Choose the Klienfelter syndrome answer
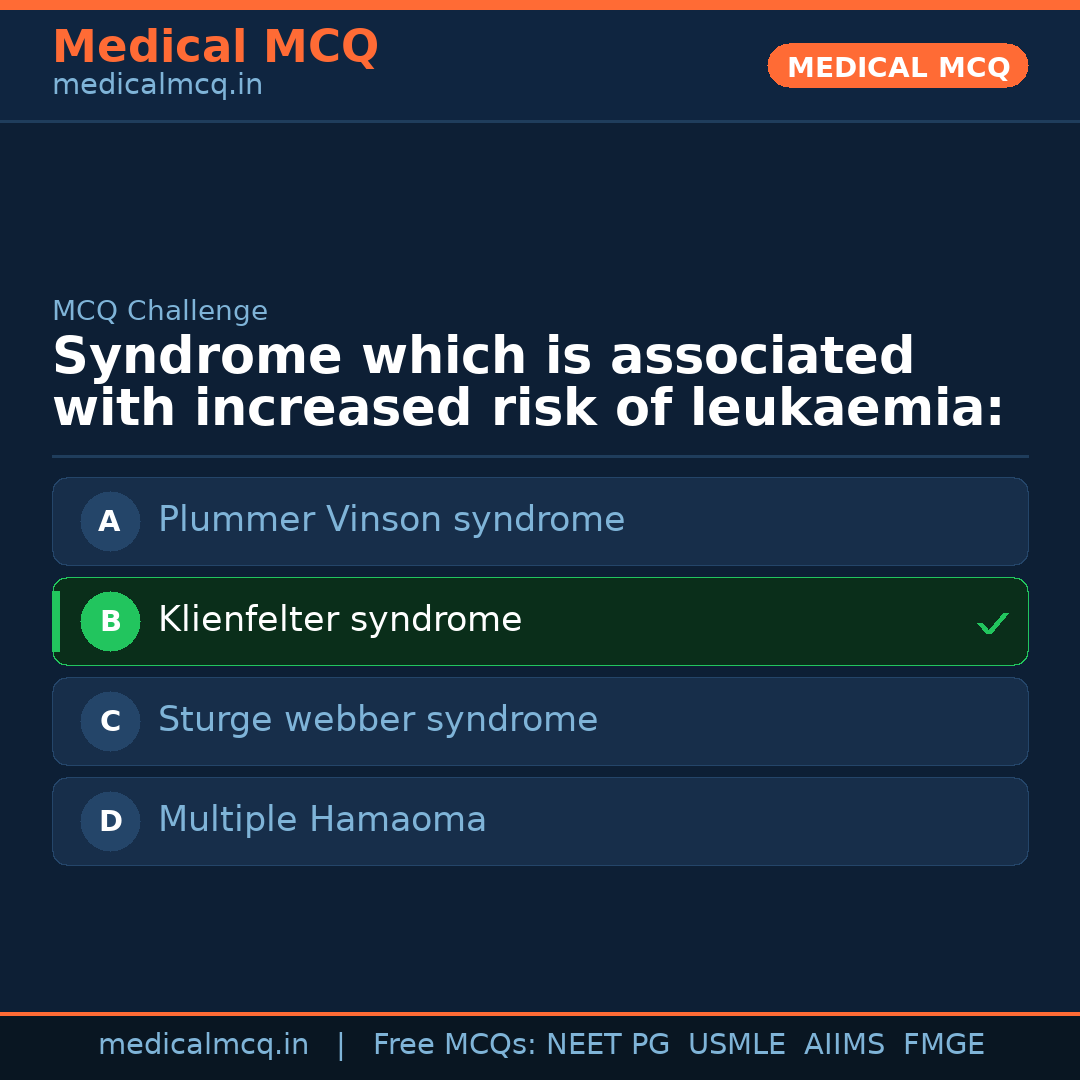The image size is (1080, 1080). [x=340, y=620]
